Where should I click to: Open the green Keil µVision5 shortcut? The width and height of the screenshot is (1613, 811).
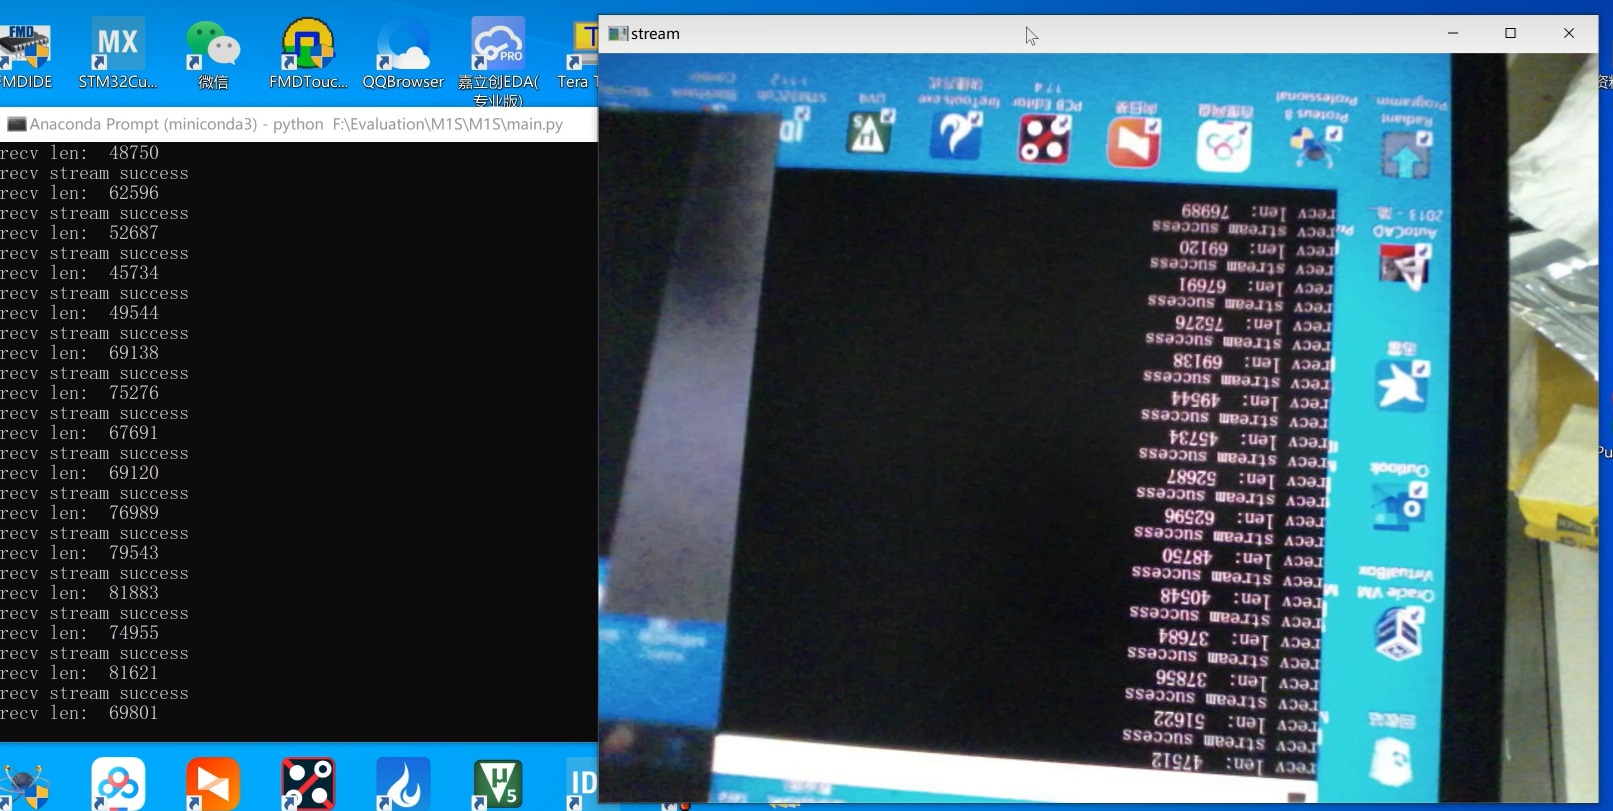coord(497,784)
